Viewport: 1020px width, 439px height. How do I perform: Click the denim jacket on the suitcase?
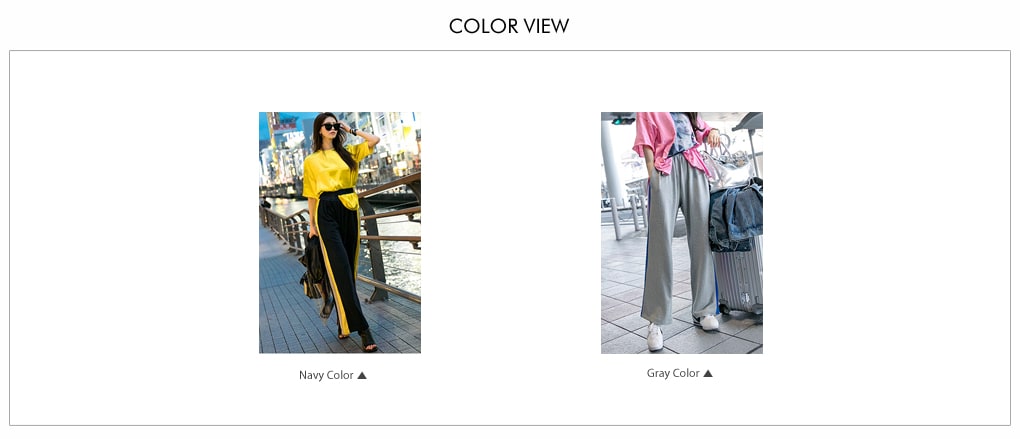pos(735,215)
